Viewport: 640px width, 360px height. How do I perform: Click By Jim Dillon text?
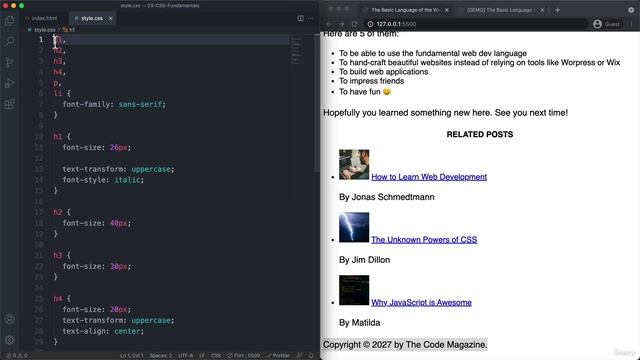pyautogui.click(x=364, y=260)
